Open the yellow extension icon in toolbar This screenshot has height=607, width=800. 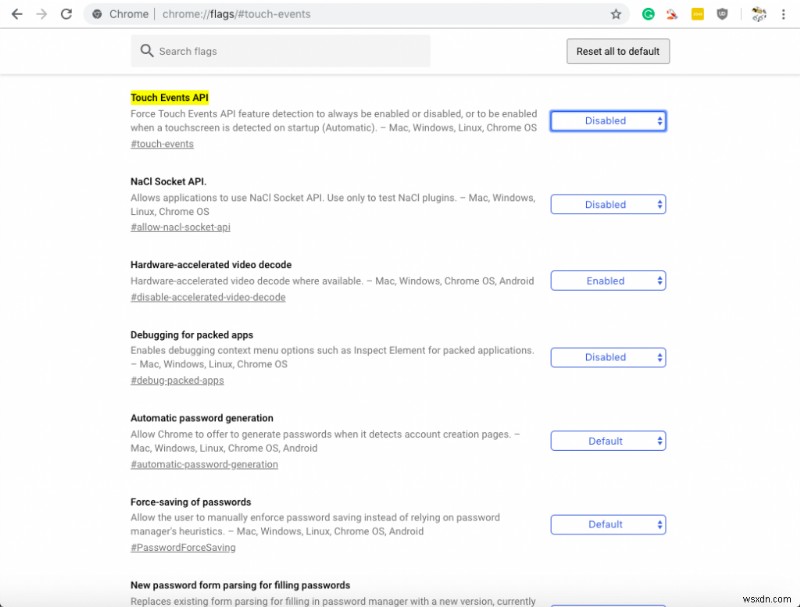coord(697,14)
